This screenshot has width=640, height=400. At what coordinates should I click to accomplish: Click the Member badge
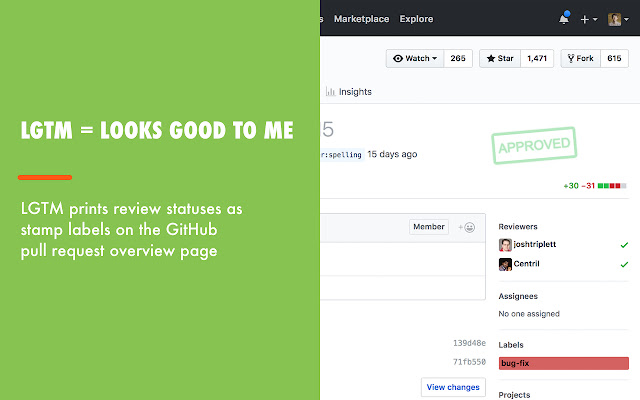tap(429, 227)
